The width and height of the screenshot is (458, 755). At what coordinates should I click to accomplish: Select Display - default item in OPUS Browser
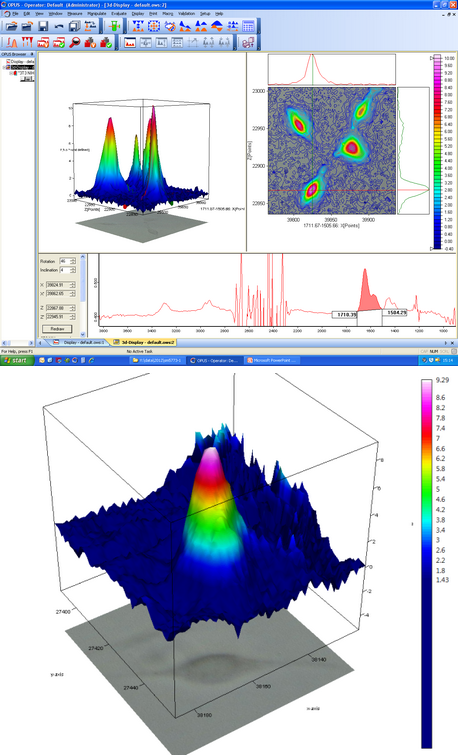coord(22,62)
